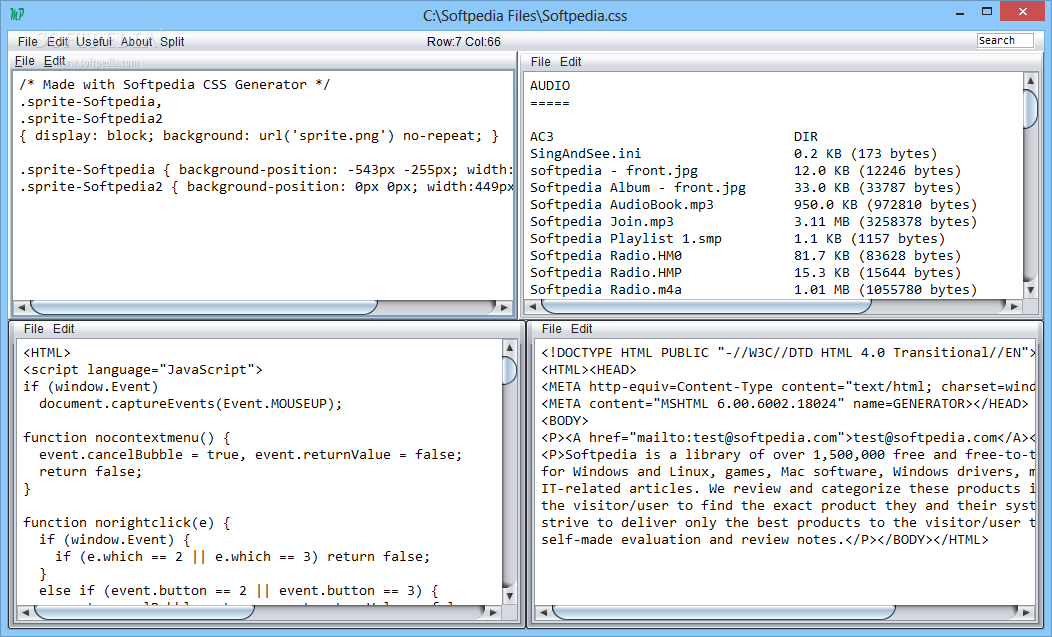Click the app icon in title bar
The height and width of the screenshot is (637, 1052).
(17, 14)
